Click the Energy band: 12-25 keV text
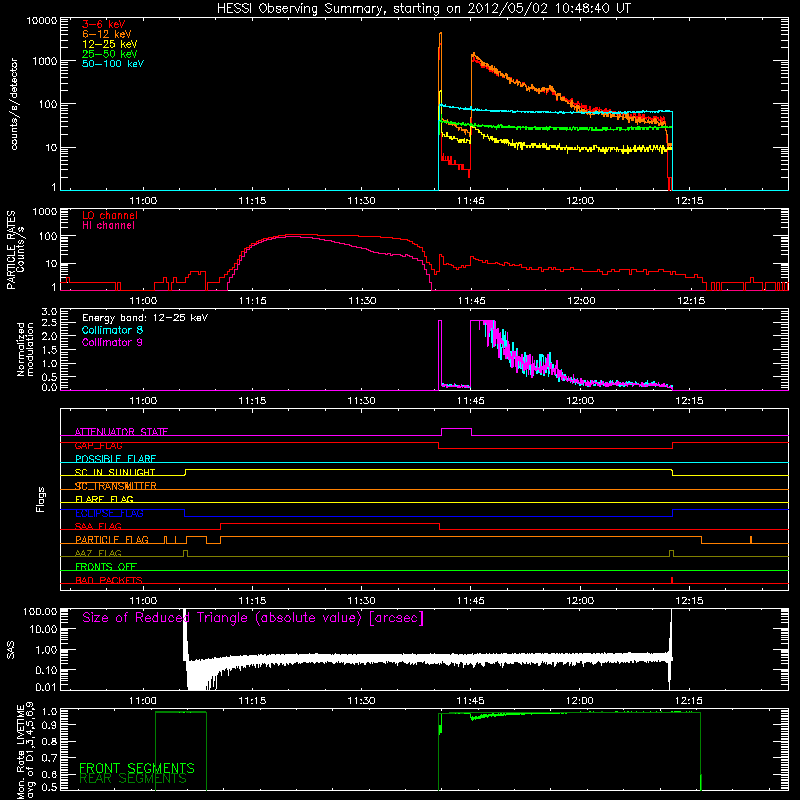The height and width of the screenshot is (800, 800). [145, 318]
